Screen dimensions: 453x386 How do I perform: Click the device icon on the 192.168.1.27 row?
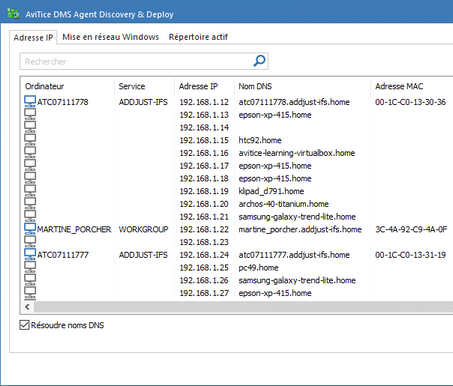click(30, 292)
